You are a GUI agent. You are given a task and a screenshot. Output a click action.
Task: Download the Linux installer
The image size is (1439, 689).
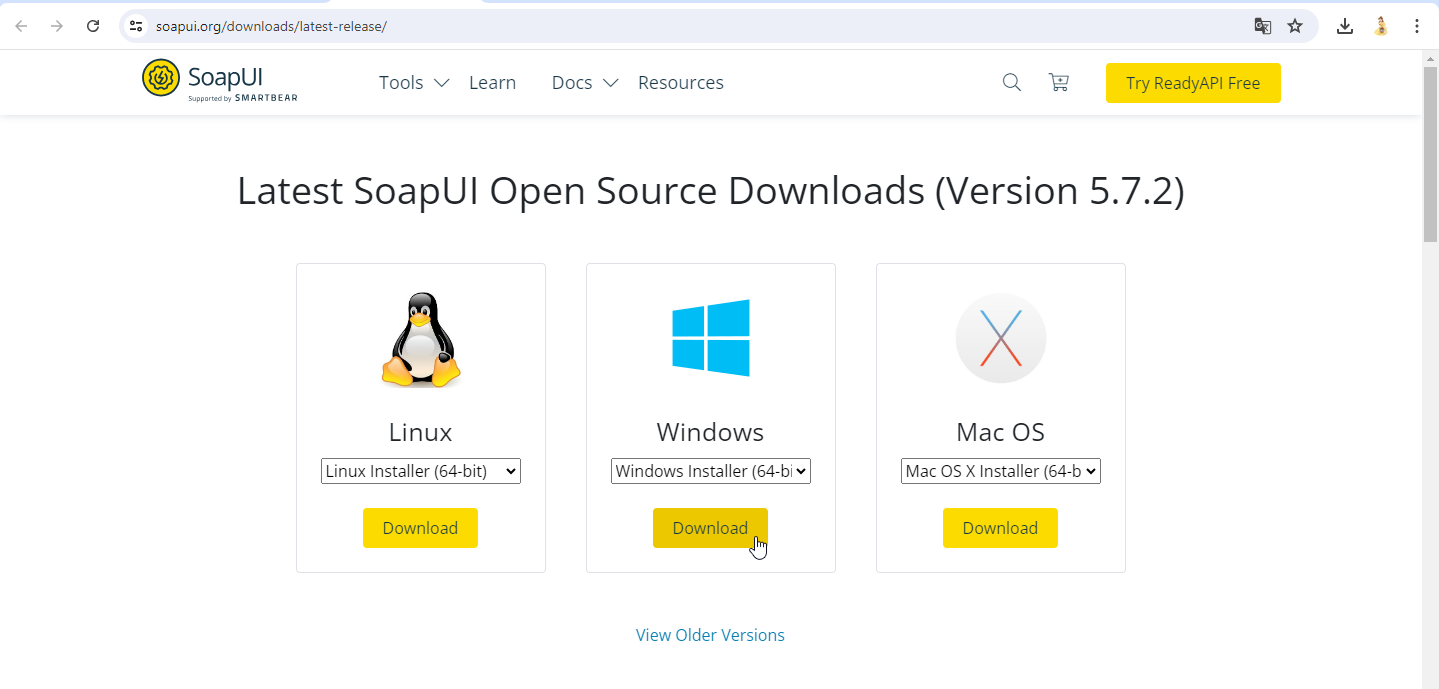(420, 528)
